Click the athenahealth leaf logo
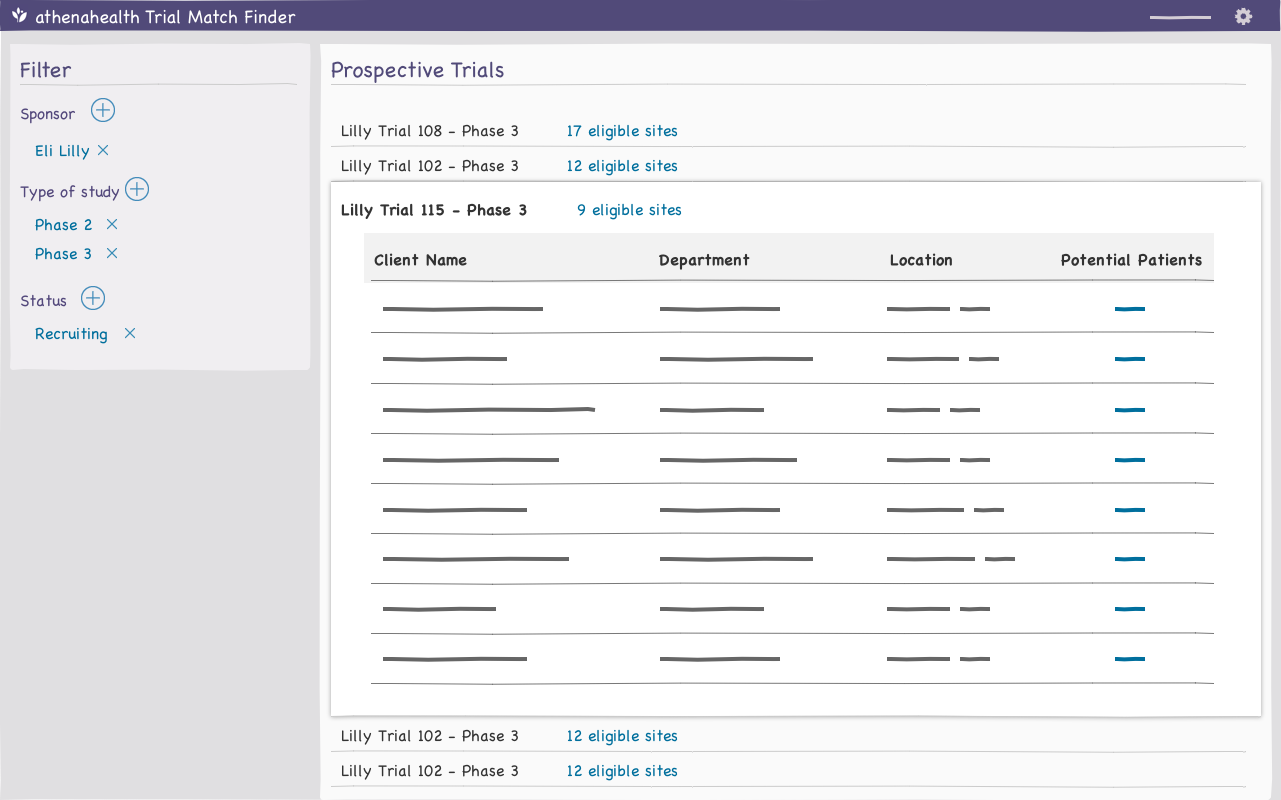This screenshot has width=1281, height=800. (x=19, y=16)
